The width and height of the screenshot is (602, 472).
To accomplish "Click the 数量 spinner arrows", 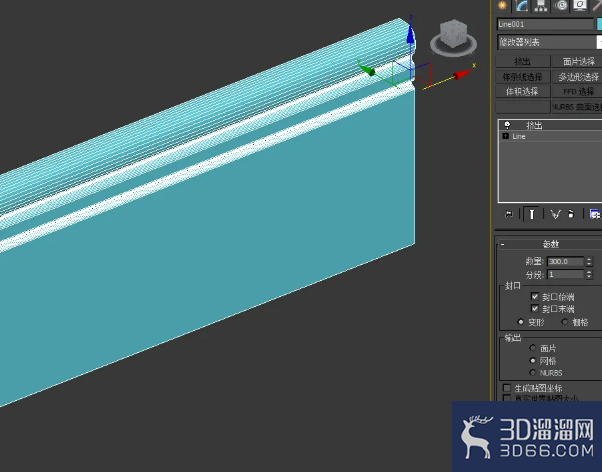I will click(589, 261).
